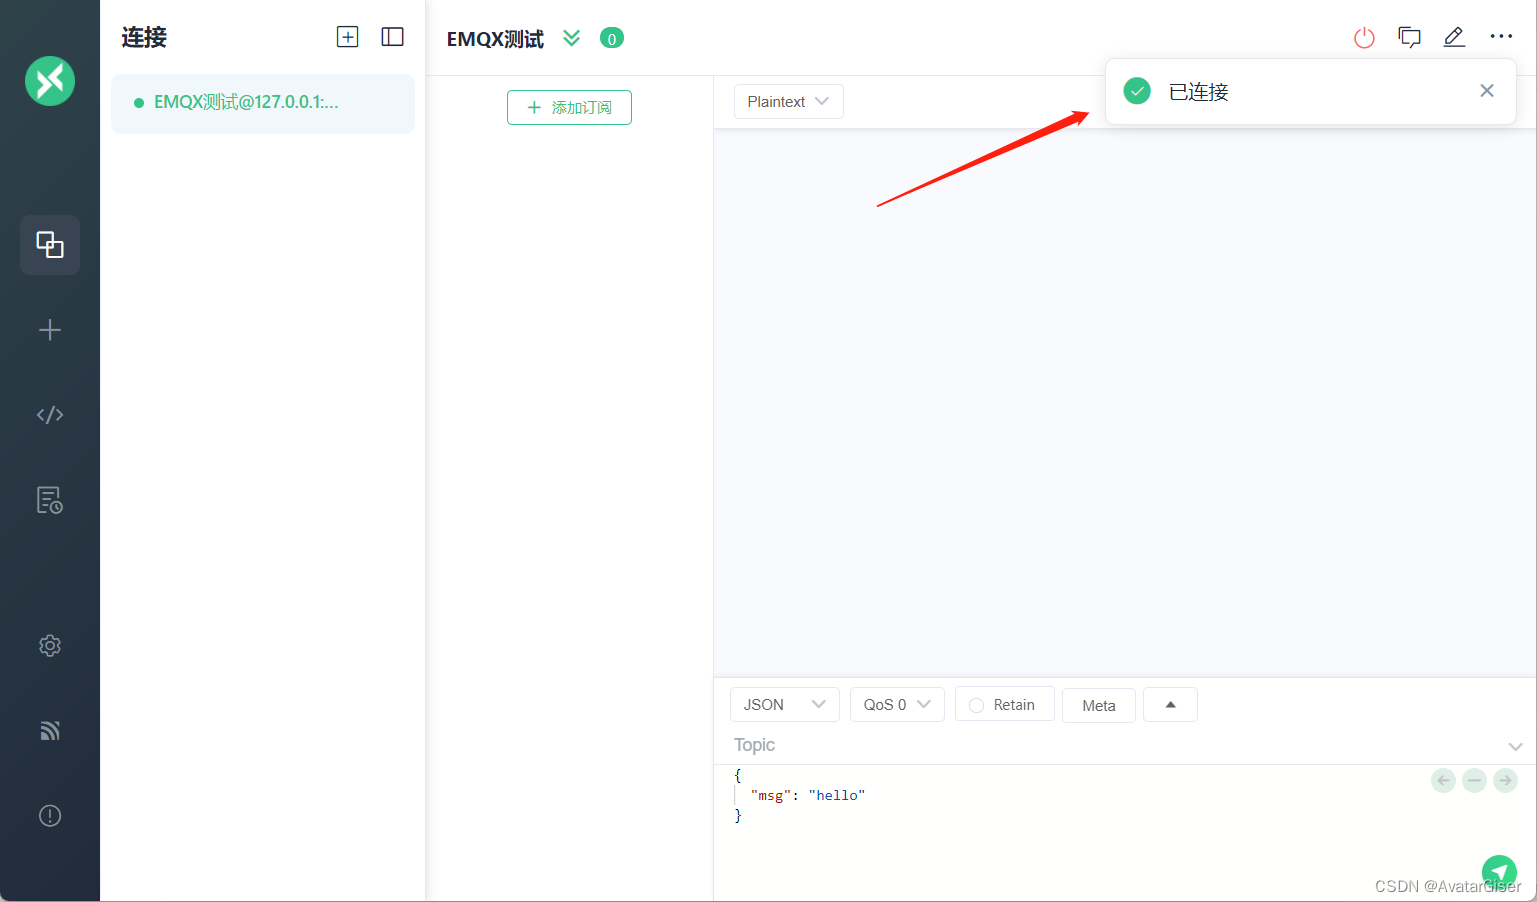Screen dimensions: 1537x902
Task: Click the plus New Connection sidebar icon
Action: pyautogui.click(x=50, y=330)
